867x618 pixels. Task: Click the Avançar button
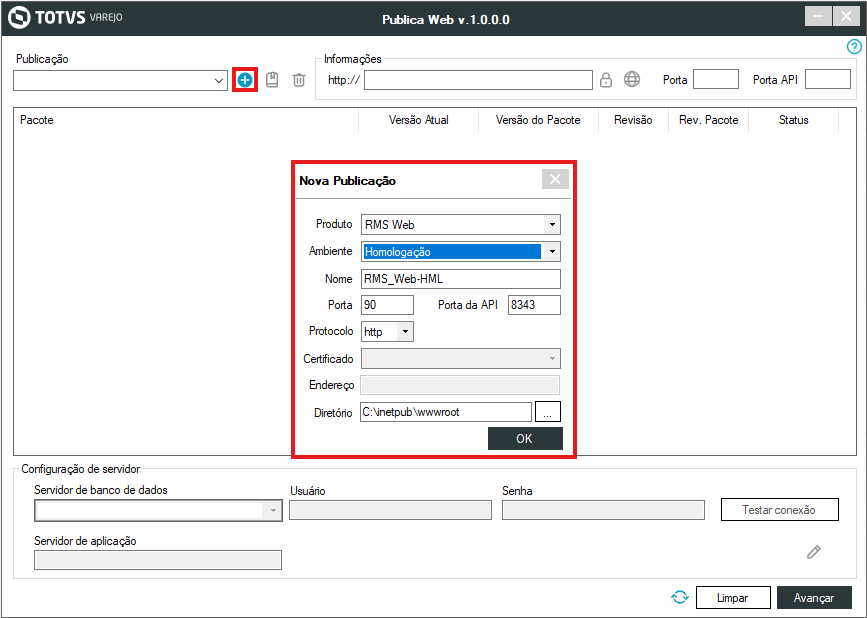pyautogui.click(x=814, y=598)
